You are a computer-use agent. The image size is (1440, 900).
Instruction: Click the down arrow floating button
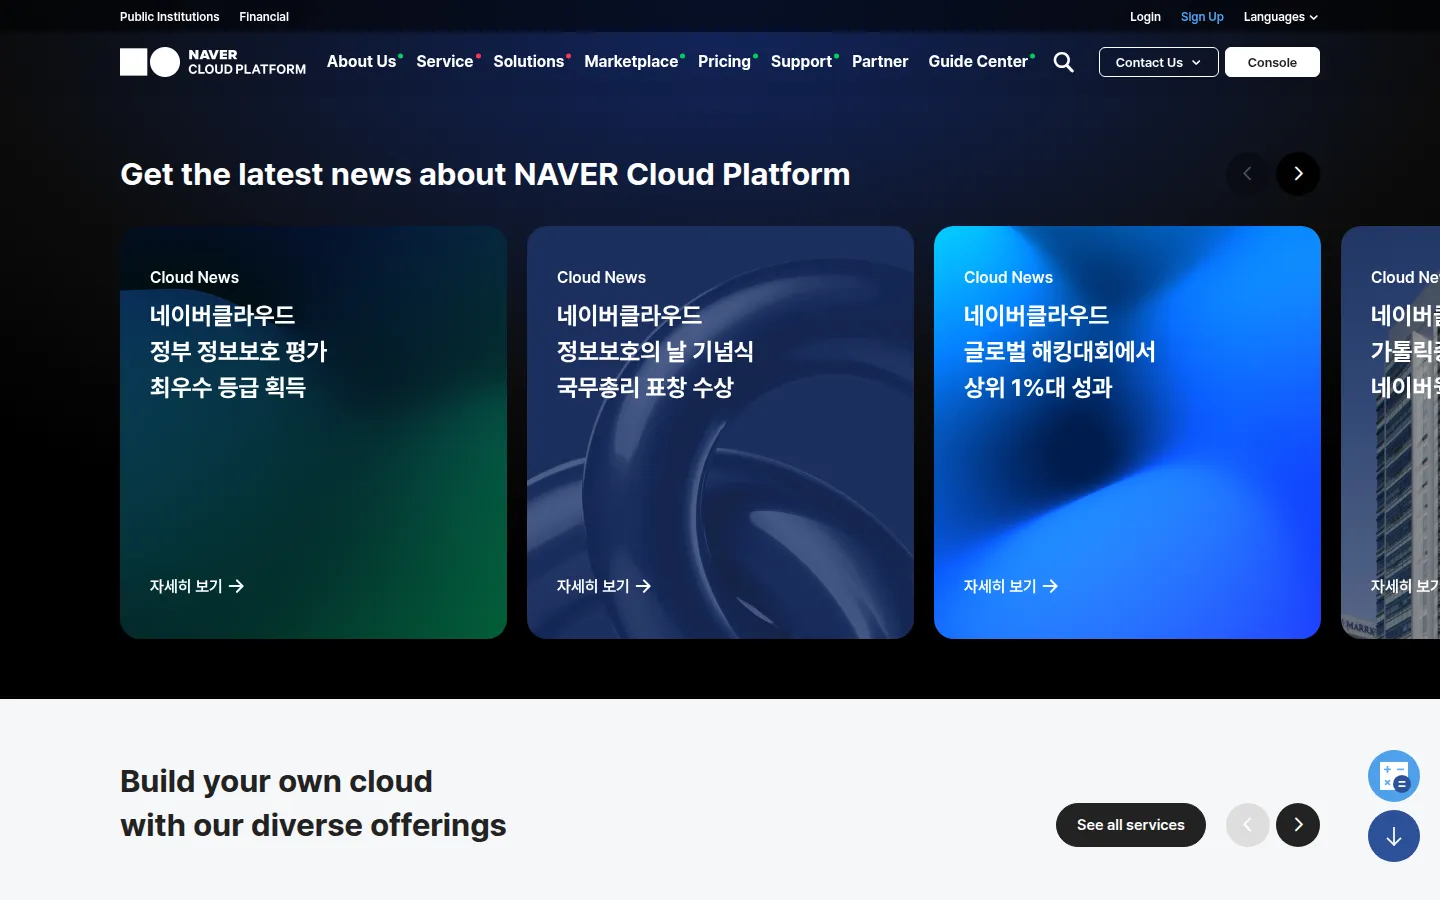click(1394, 836)
